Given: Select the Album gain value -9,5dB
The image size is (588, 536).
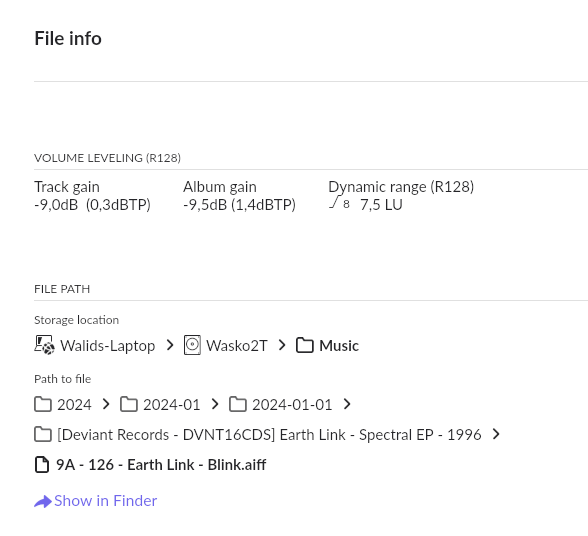Looking at the screenshot, I should (x=205, y=205).
